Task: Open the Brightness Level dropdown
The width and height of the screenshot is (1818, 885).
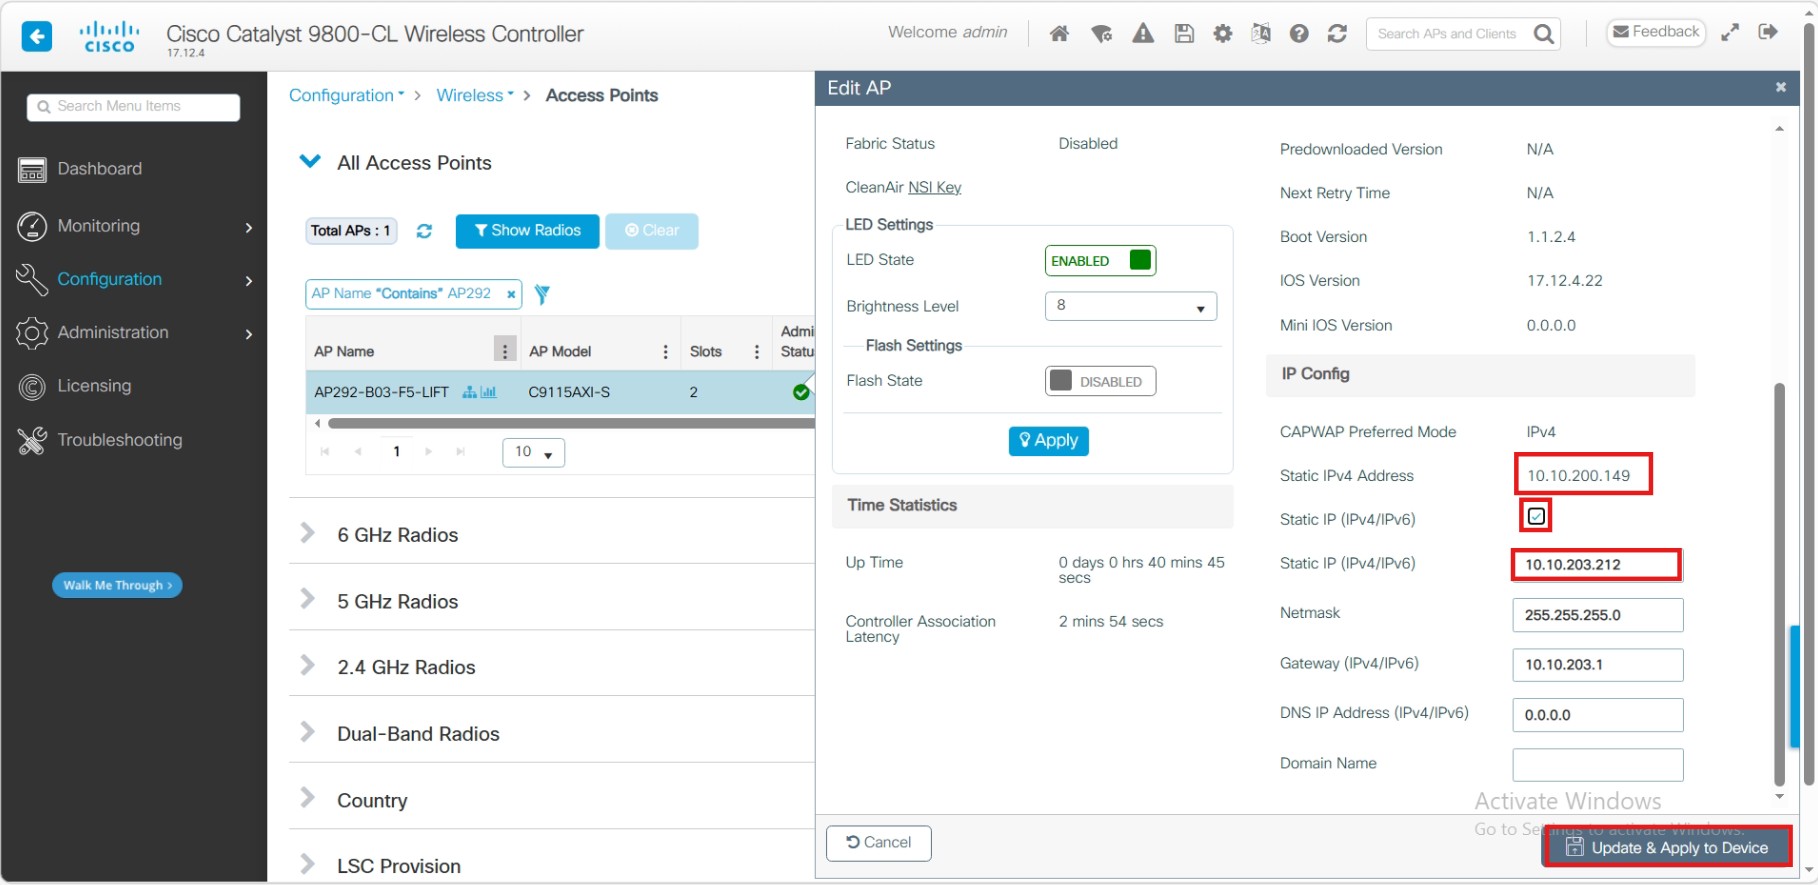Action: click(1130, 306)
